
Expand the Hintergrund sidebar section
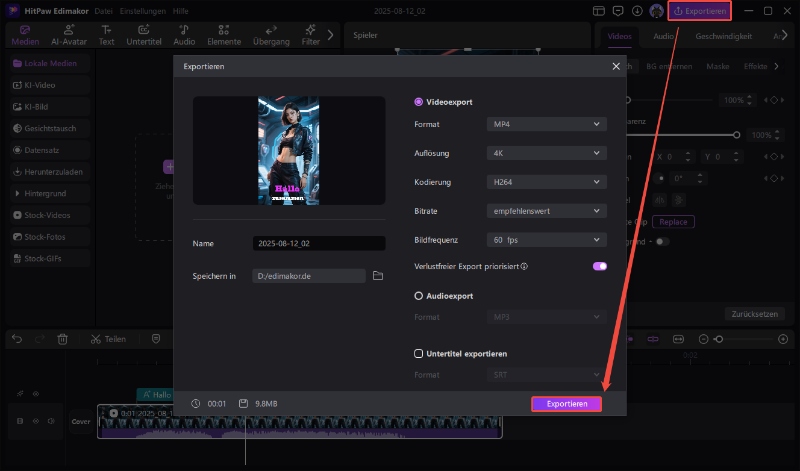(x=49, y=193)
